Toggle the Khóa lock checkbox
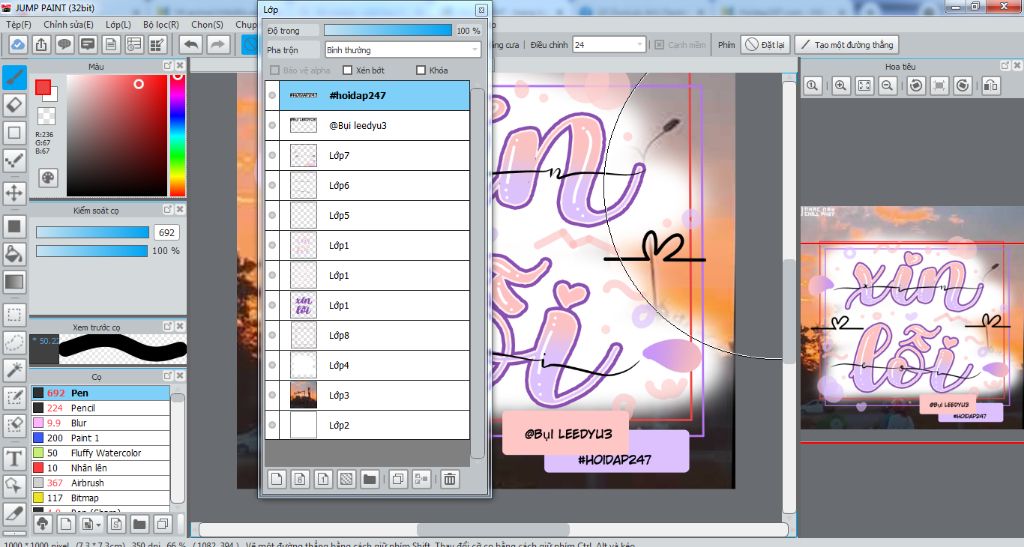 pyautogui.click(x=421, y=70)
